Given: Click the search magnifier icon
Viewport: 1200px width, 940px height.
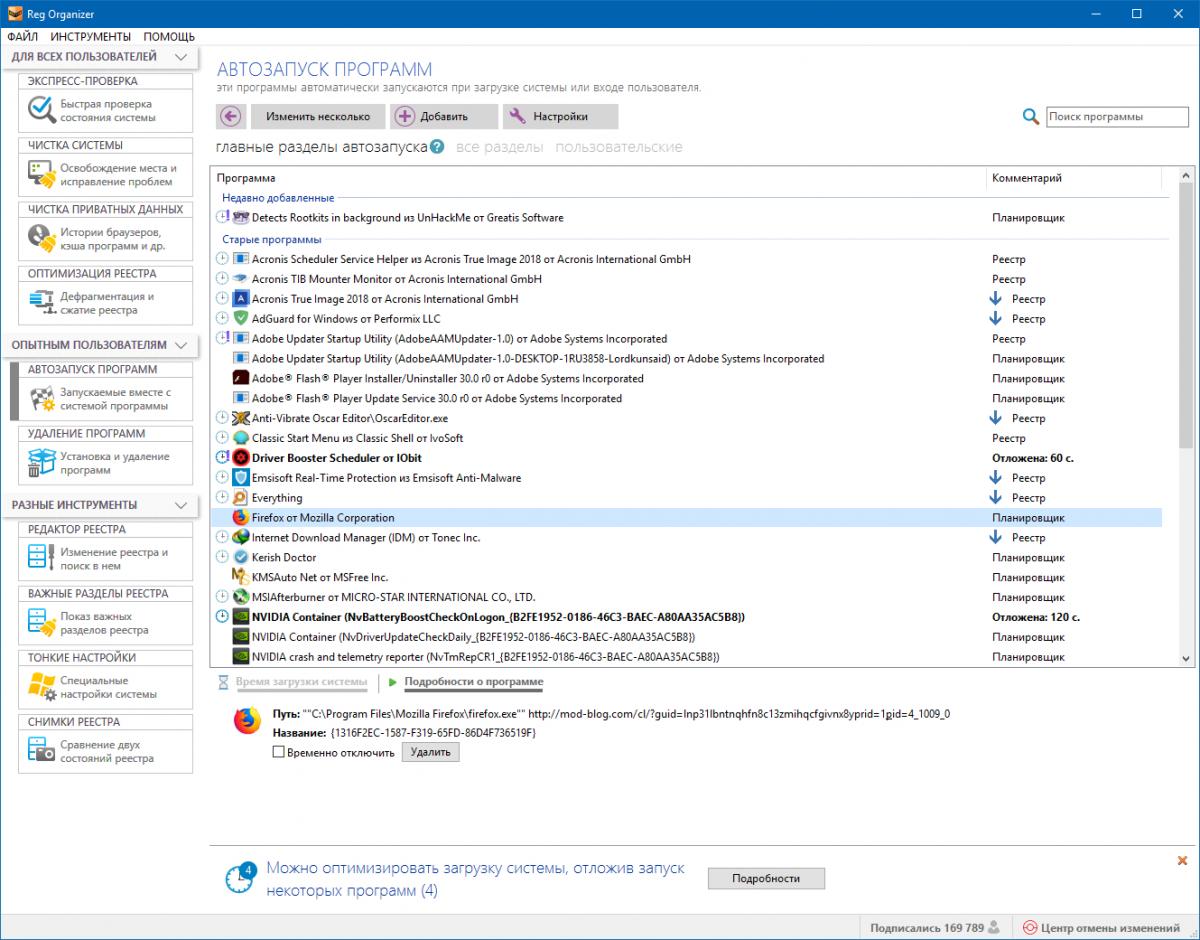Looking at the screenshot, I should pos(1031,117).
